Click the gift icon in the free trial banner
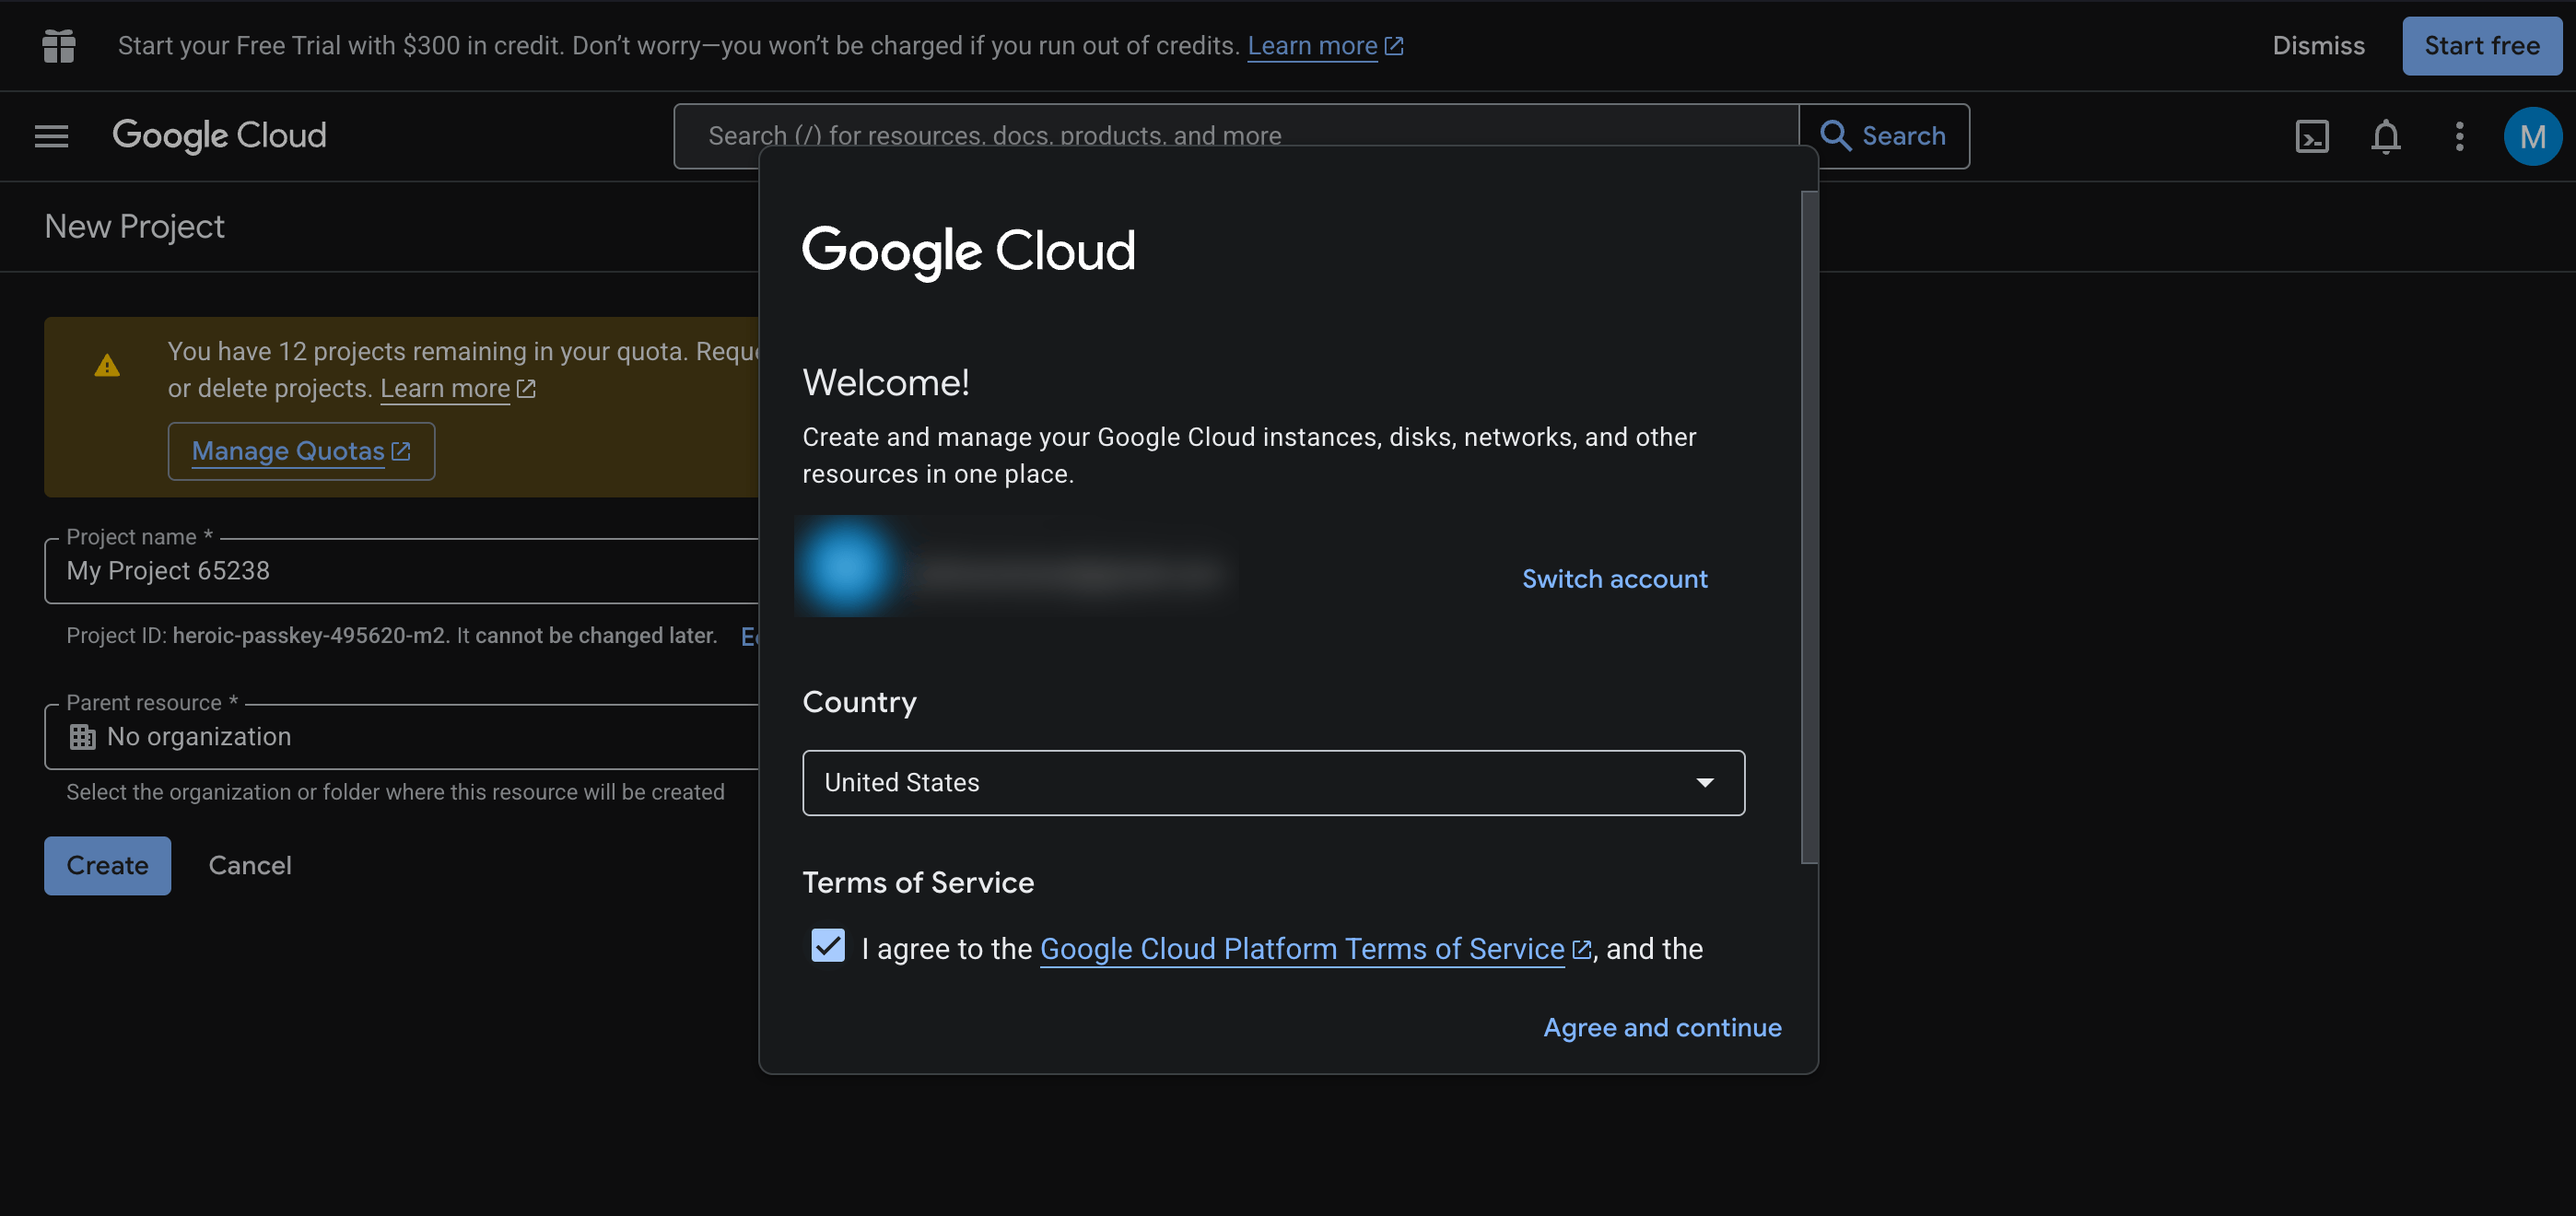This screenshot has width=2576, height=1216. [59, 46]
